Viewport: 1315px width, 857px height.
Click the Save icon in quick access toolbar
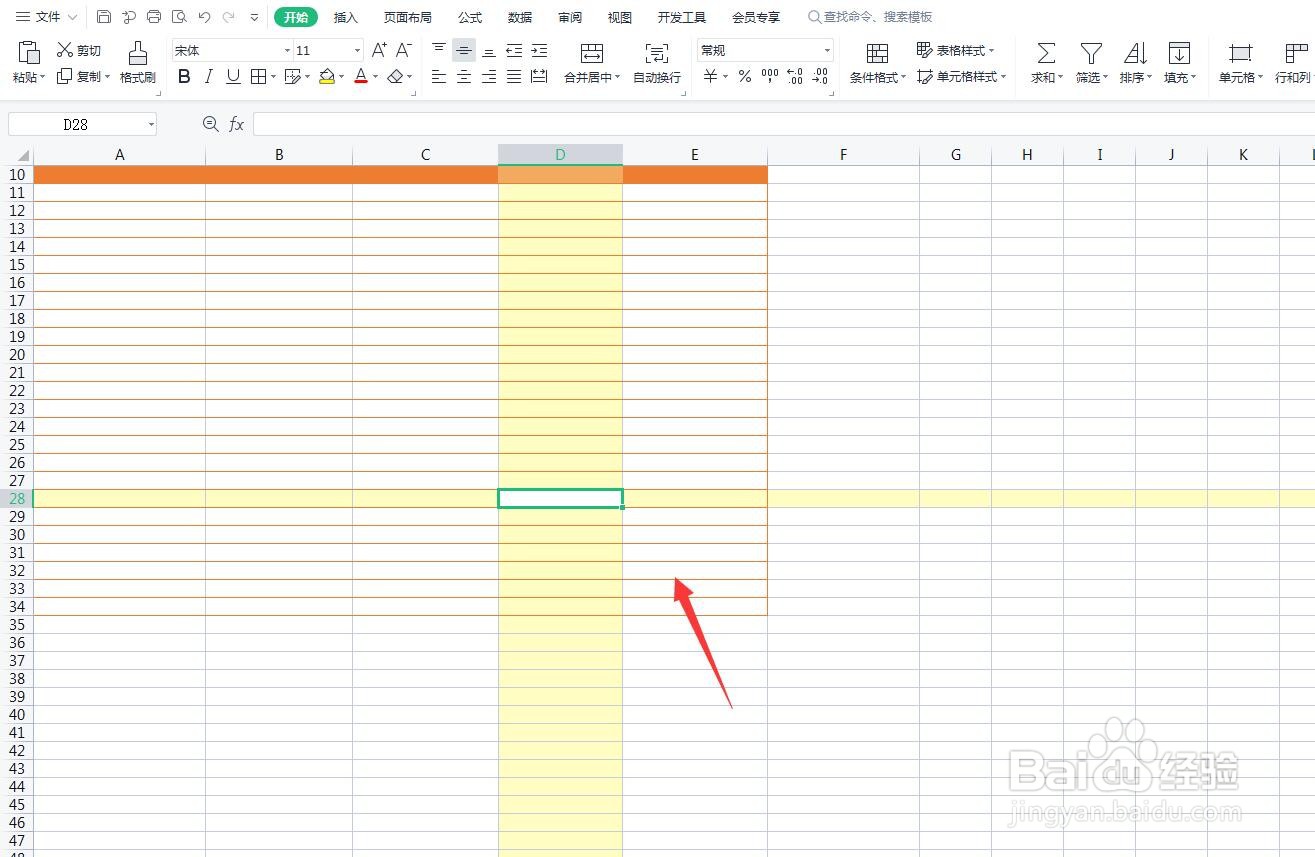click(104, 17)
